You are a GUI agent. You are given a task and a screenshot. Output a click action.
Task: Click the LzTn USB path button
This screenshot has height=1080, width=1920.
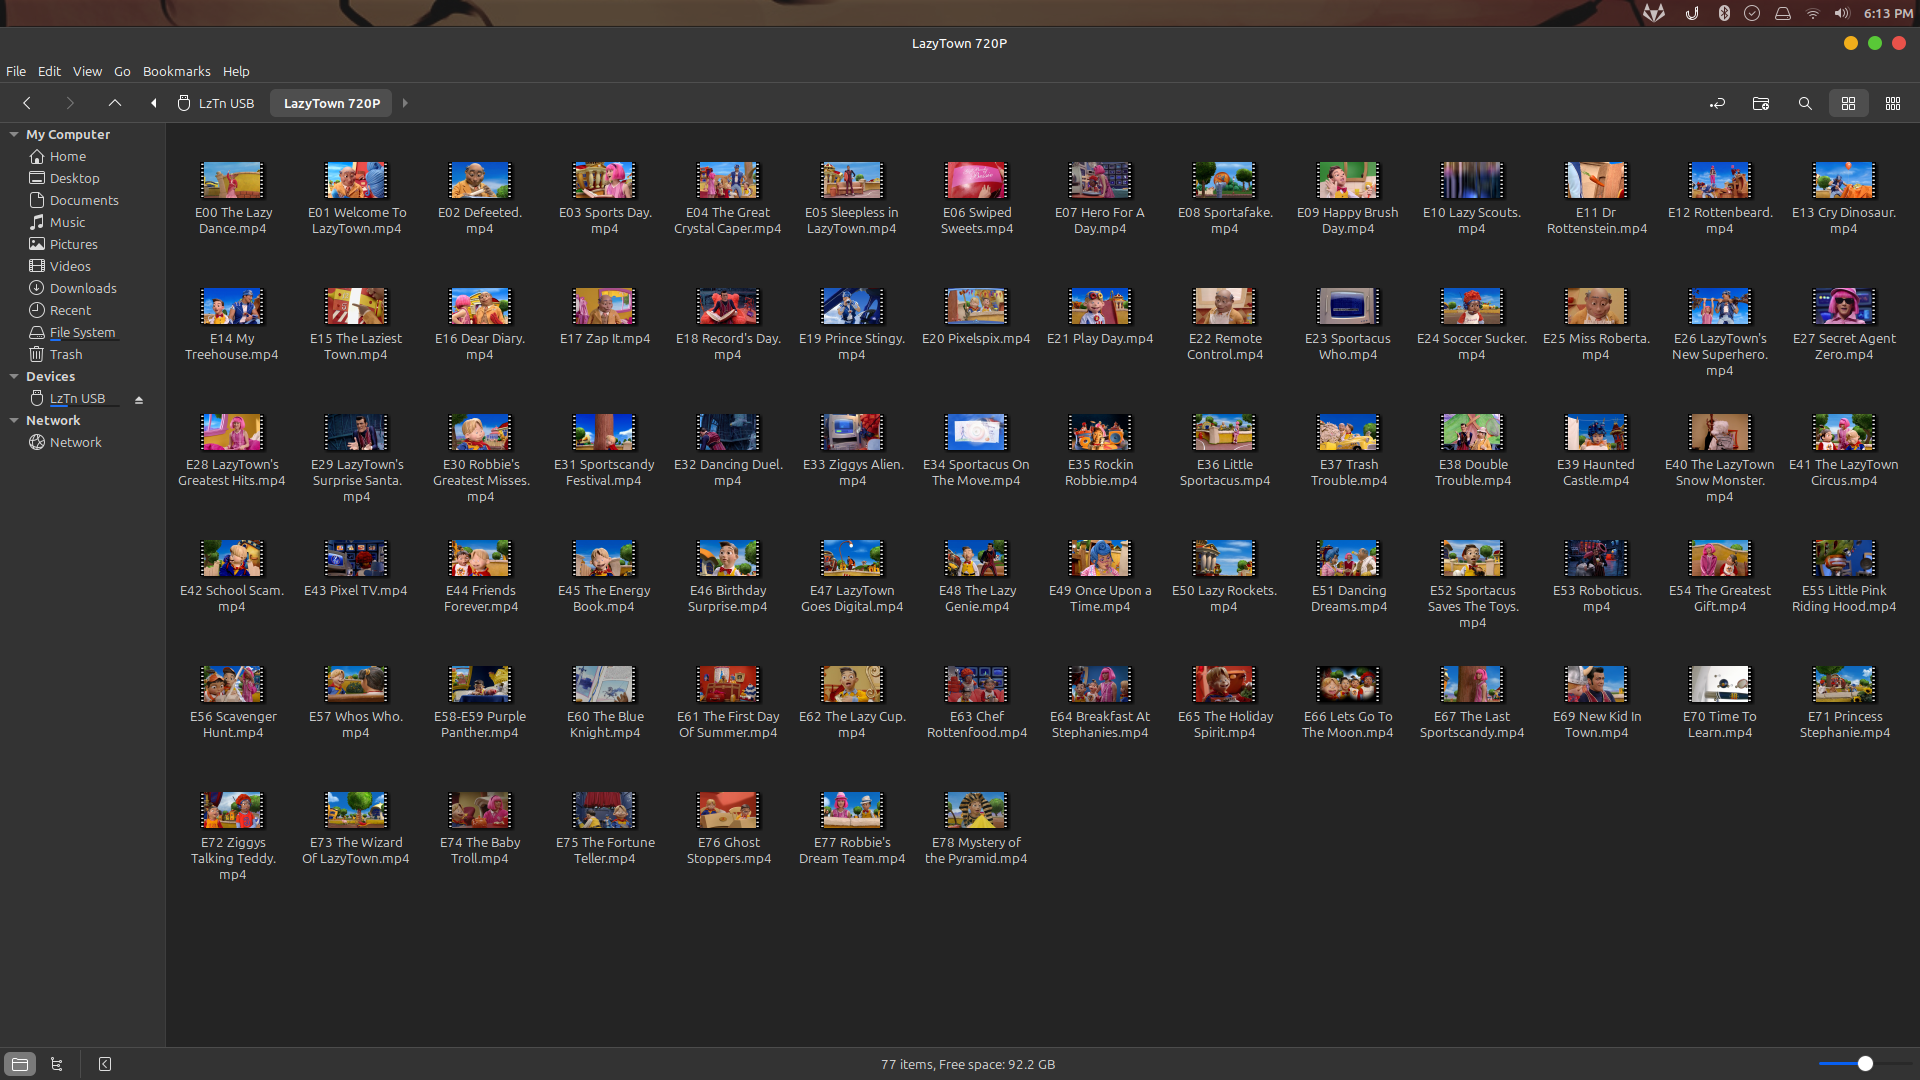coord(216,103)
